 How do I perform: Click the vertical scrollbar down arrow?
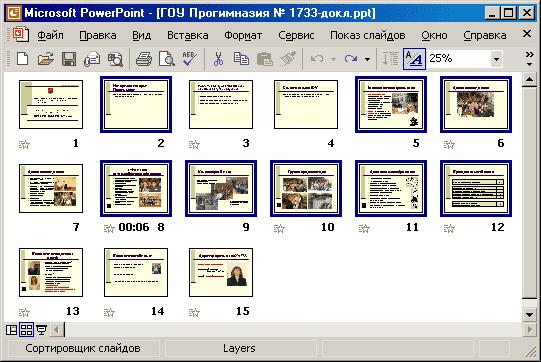pyautogui.click(x=529, y=314)
